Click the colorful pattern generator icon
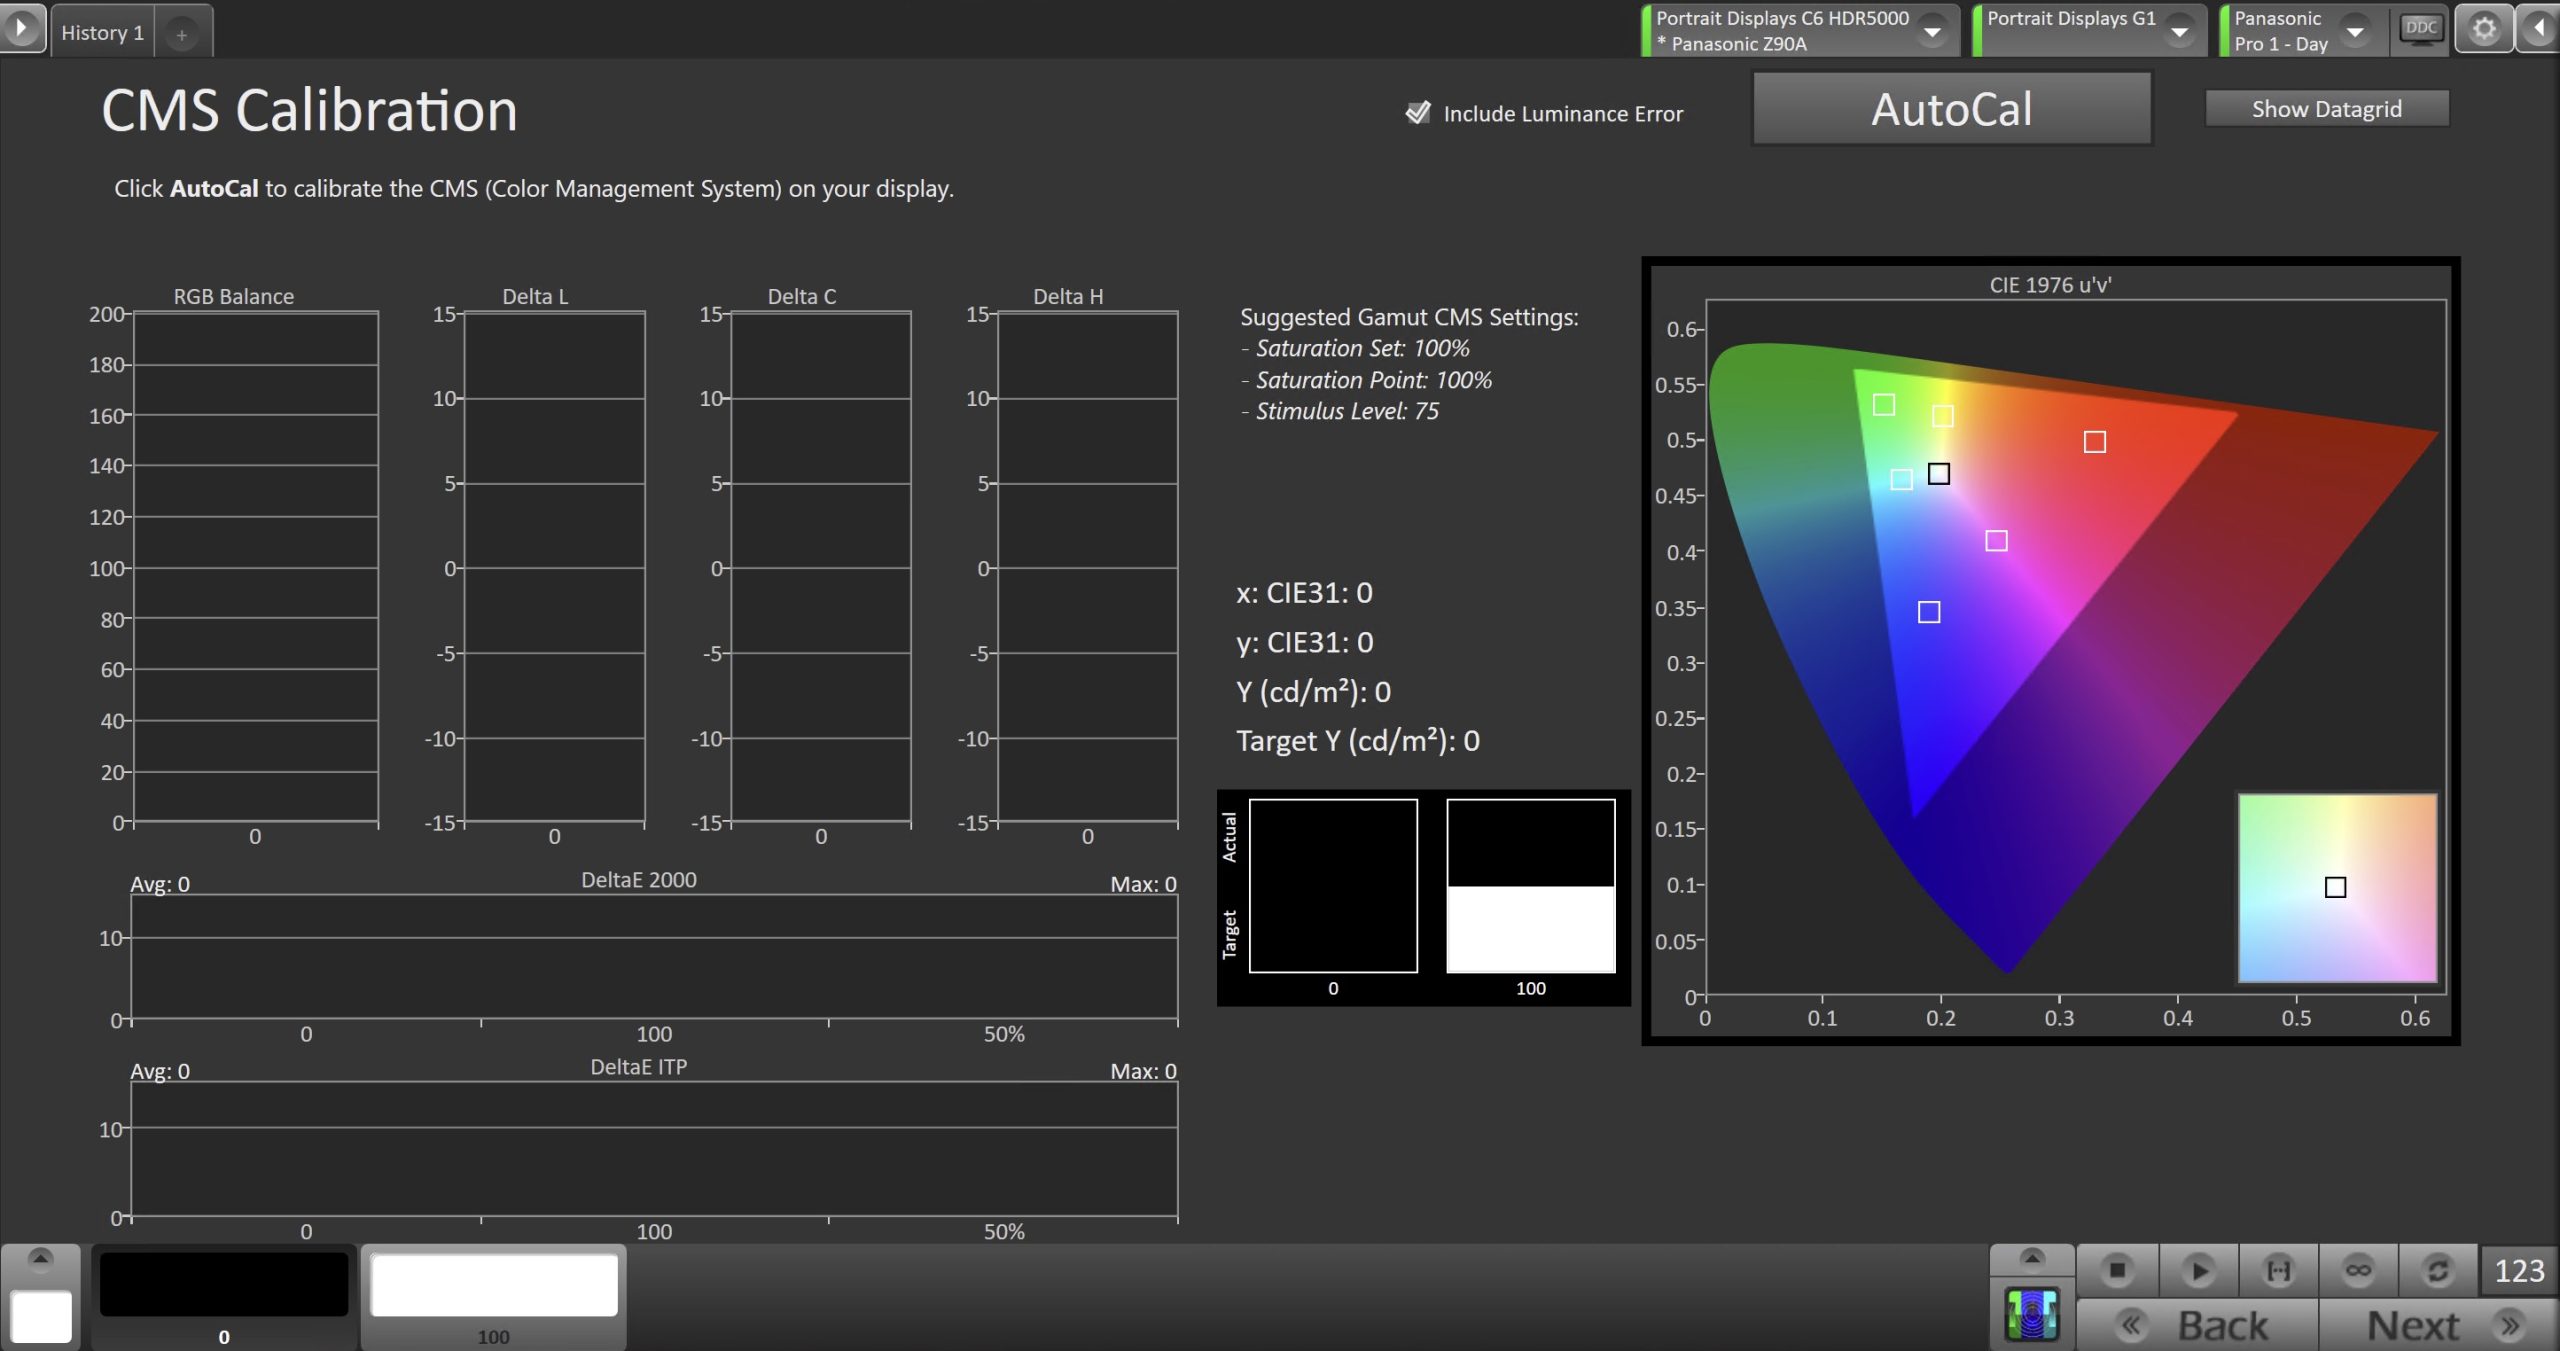 point(2032,1314)
